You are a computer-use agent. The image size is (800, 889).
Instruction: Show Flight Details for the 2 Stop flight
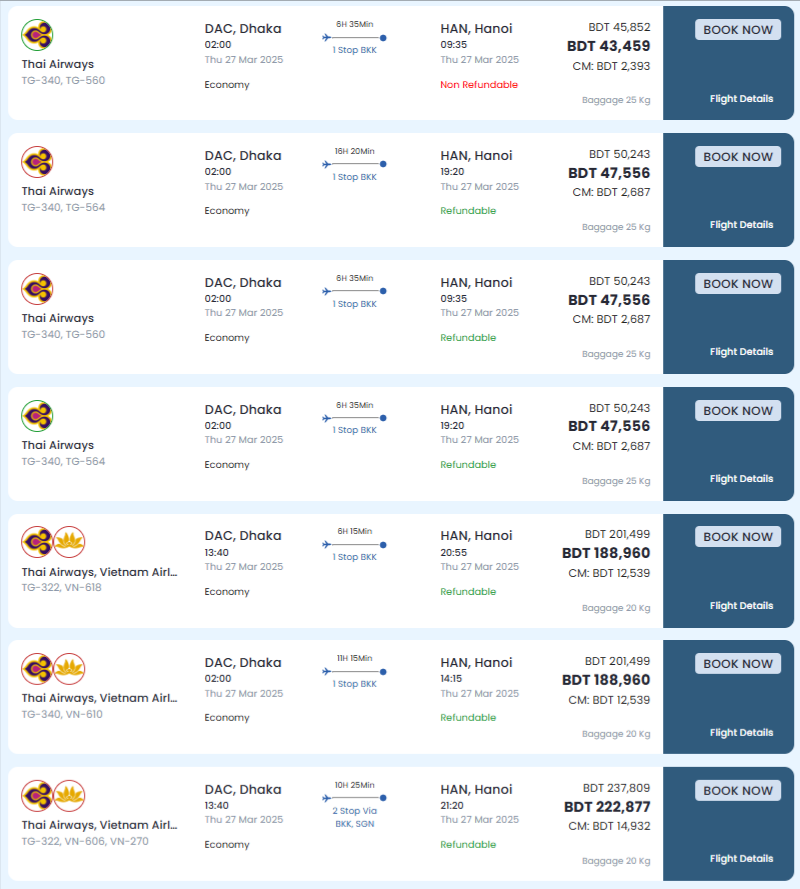[x=741, y=858]
